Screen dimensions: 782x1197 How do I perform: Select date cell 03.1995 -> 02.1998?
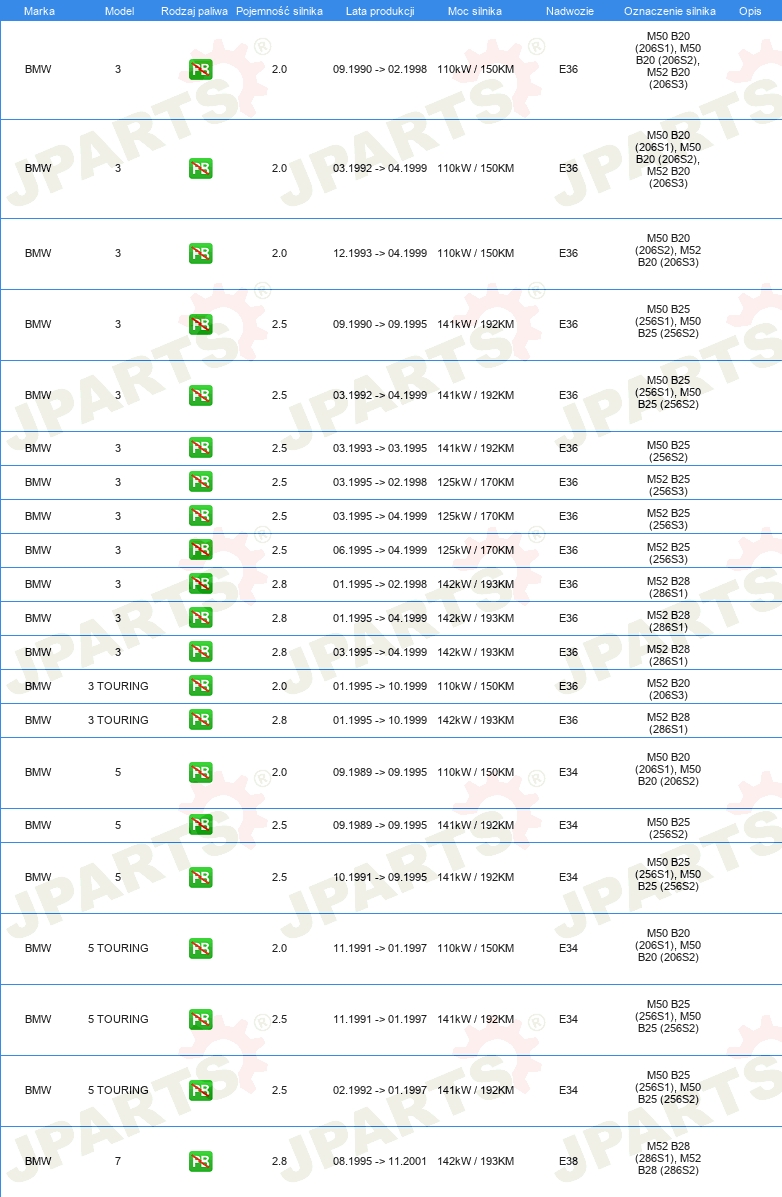(380, 482)
